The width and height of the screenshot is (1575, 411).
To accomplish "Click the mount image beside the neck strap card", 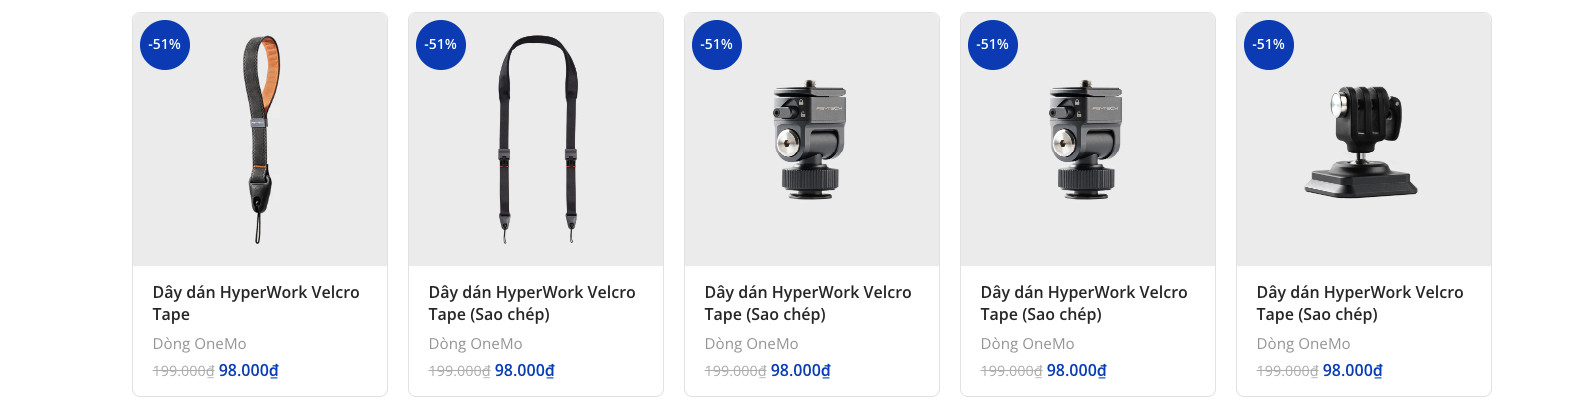I will (x=811, y=140).
